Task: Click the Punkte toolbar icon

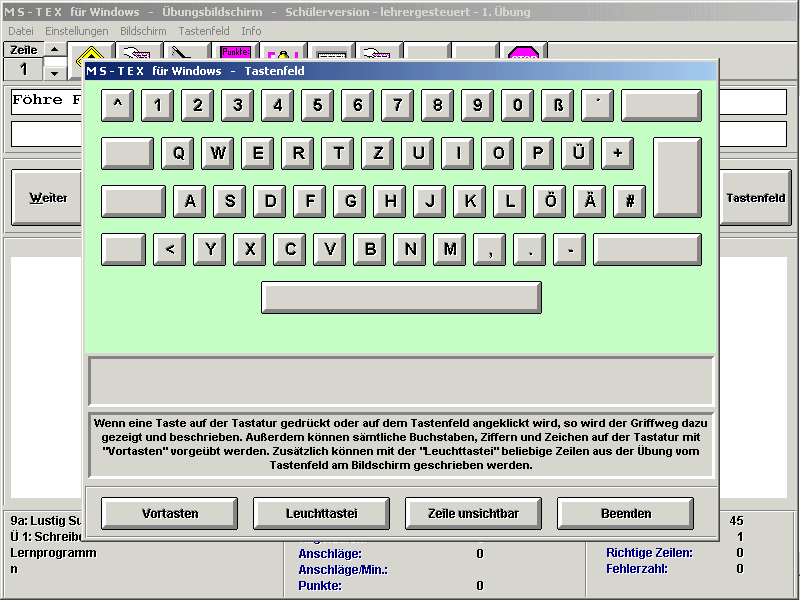Action: click(x=235, y=52)
